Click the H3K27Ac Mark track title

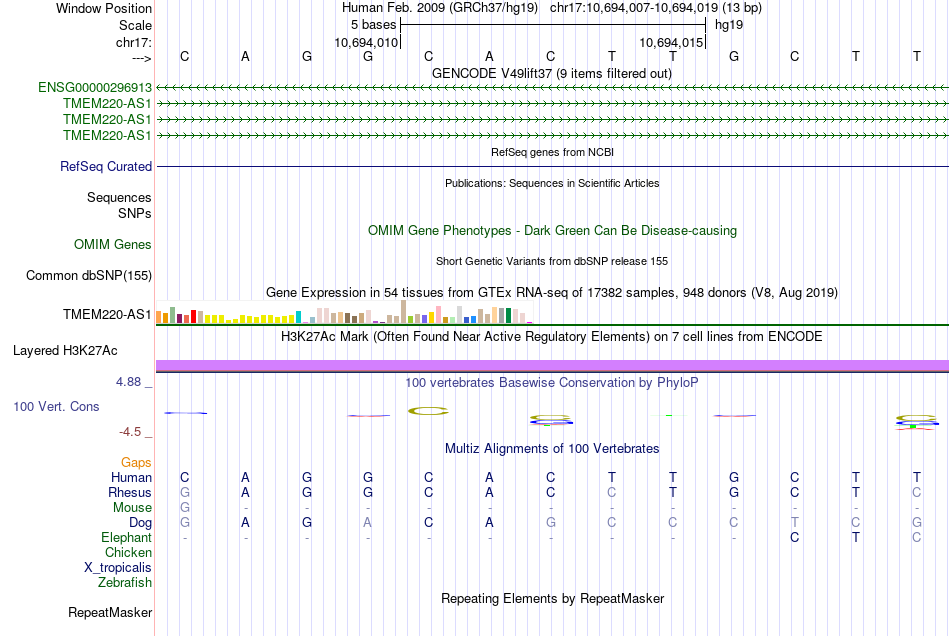point(551,336)
